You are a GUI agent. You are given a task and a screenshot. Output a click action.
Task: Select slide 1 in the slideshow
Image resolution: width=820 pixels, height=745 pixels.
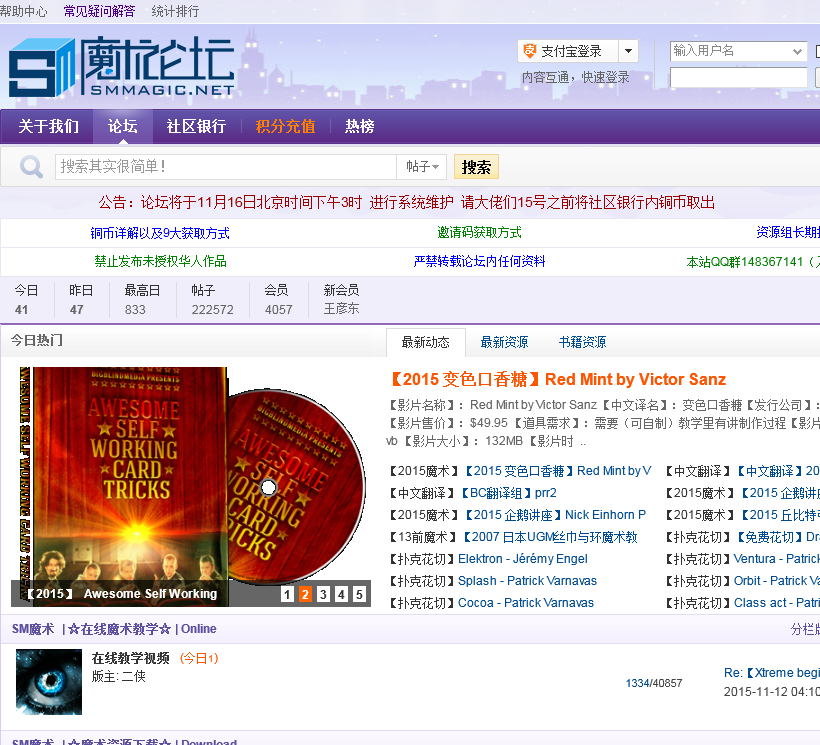[287, 594]
